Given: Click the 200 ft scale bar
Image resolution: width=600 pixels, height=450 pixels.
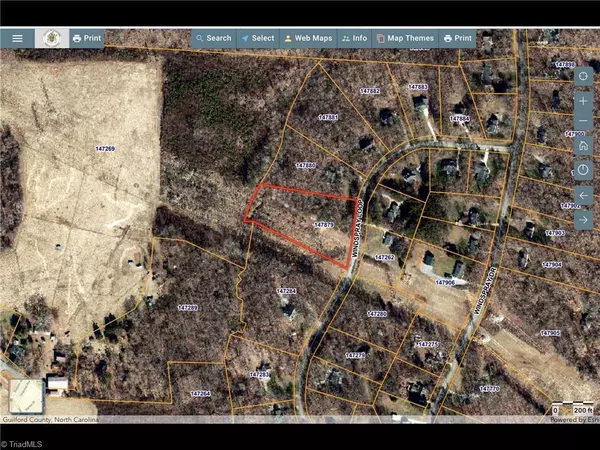Looking at the screenshot, I should pyautogui.click(x=573, y=408).
